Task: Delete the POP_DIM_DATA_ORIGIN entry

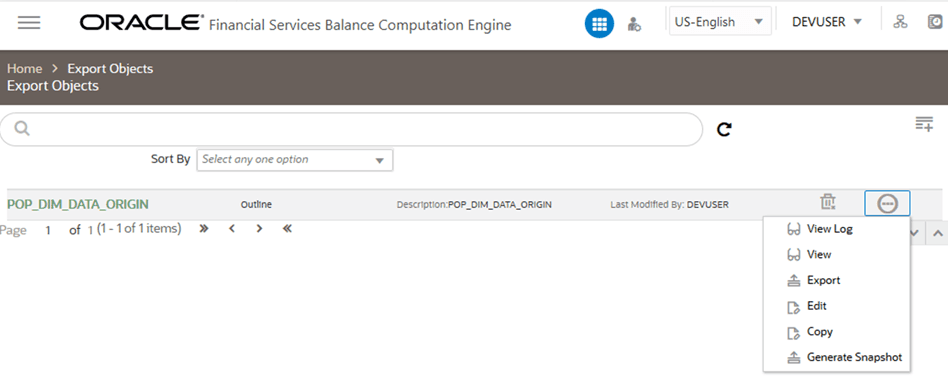Action: 828,202
